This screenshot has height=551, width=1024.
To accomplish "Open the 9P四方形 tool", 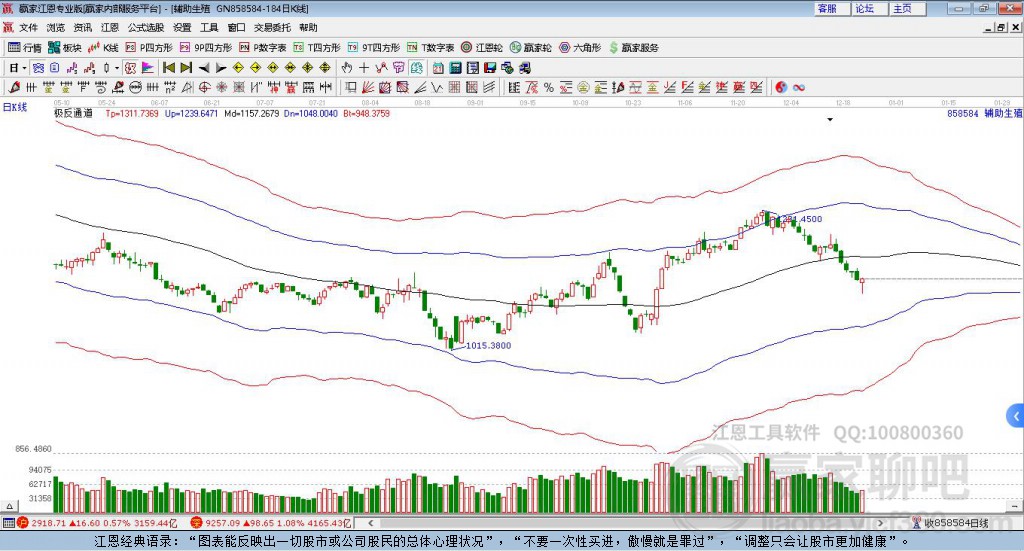I will click(206, 48).
